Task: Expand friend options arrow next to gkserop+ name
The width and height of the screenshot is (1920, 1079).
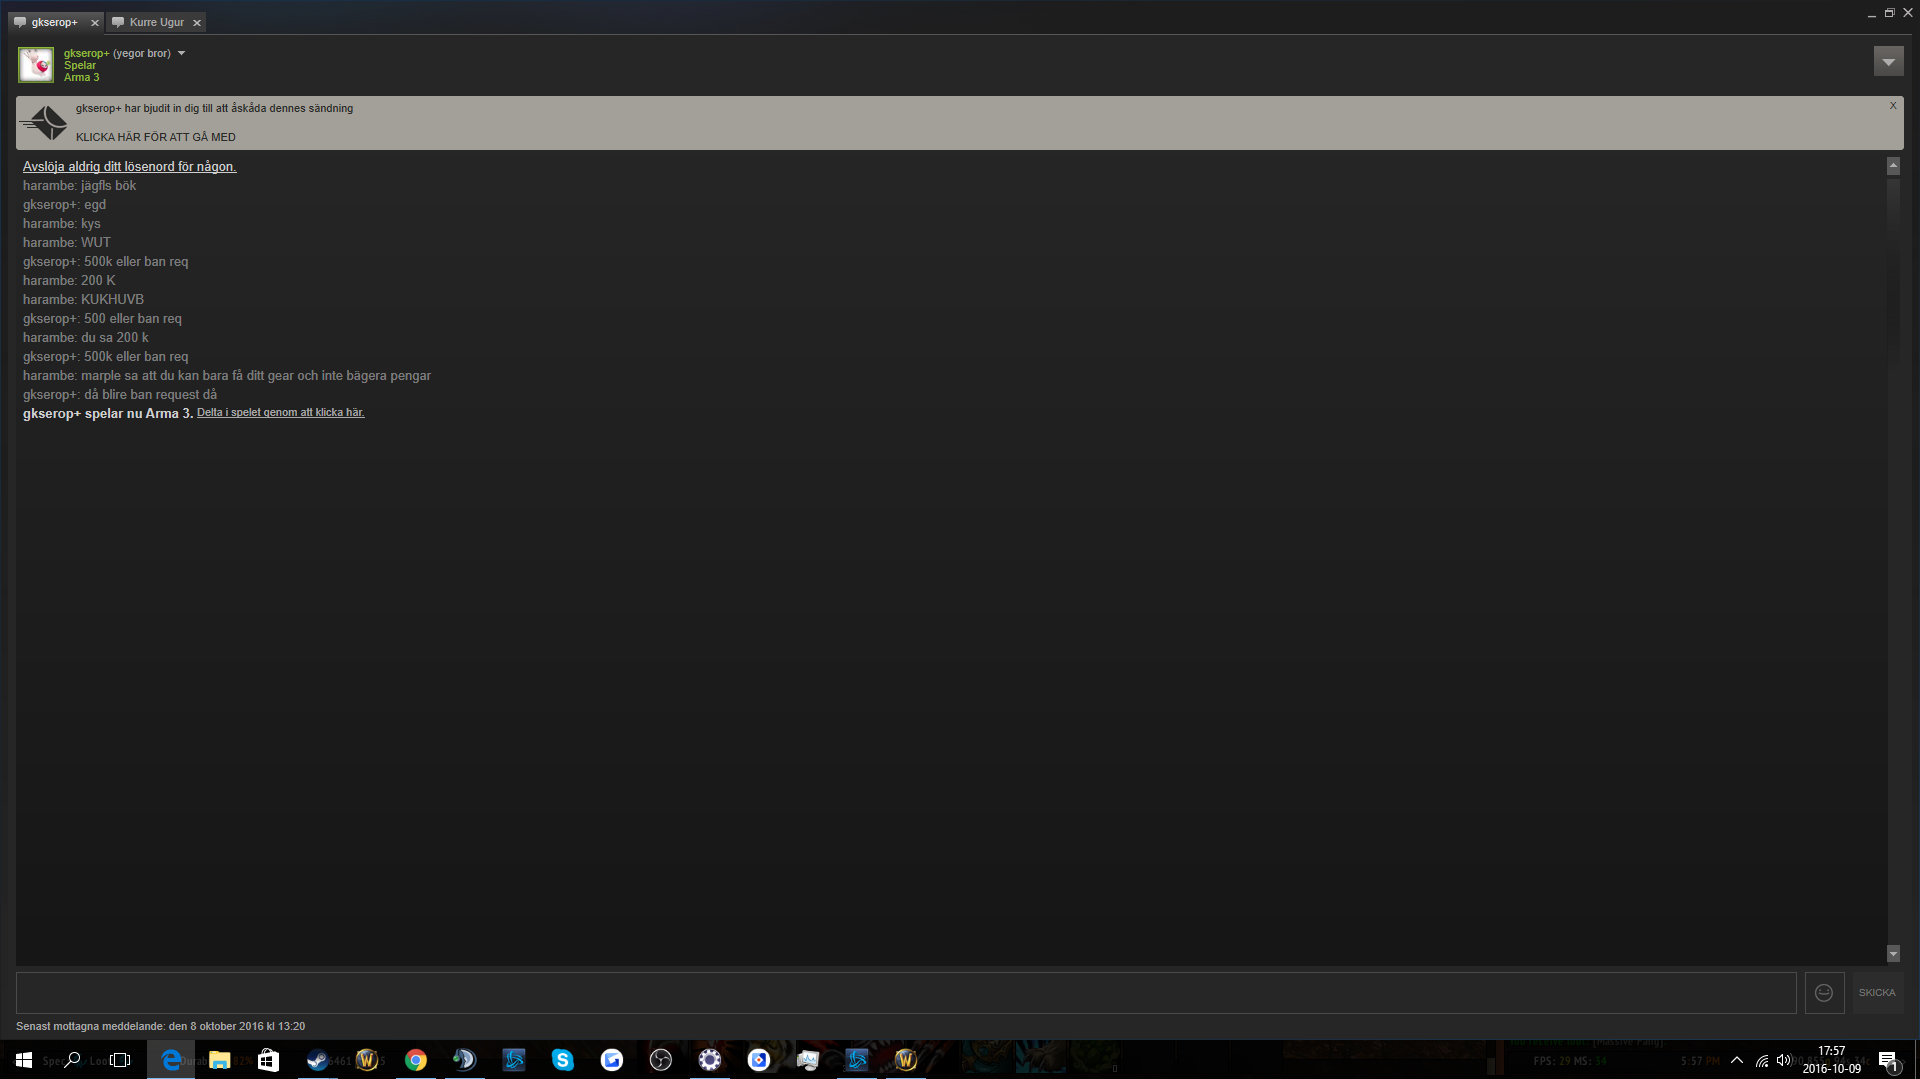Action: coord(181,53)
